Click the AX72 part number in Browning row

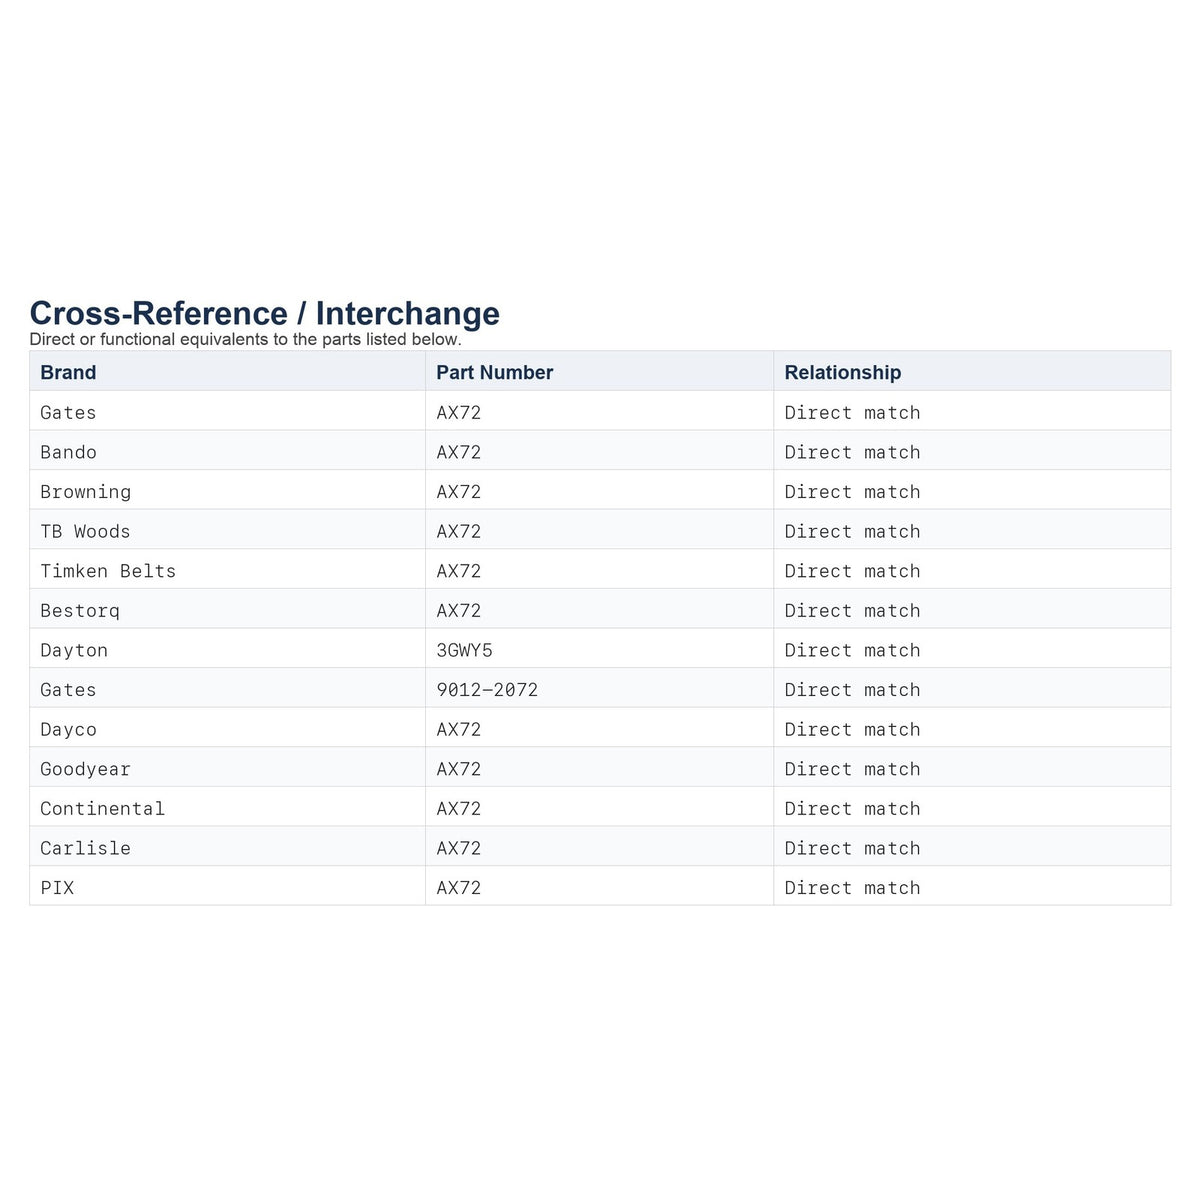point(459,492)
